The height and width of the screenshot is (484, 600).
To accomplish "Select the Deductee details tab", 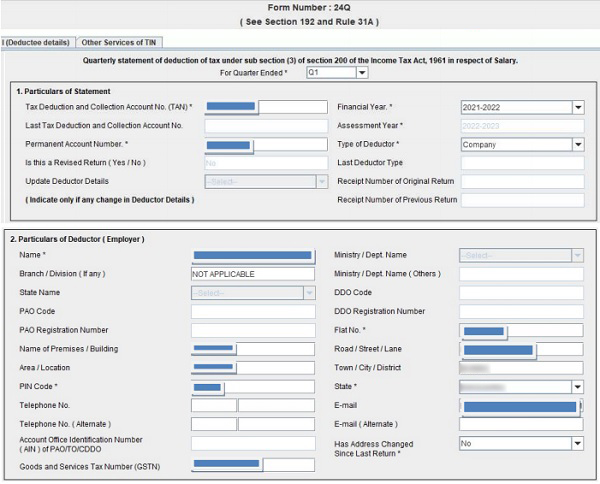I will pyautogui.click(x=36, y=42).
